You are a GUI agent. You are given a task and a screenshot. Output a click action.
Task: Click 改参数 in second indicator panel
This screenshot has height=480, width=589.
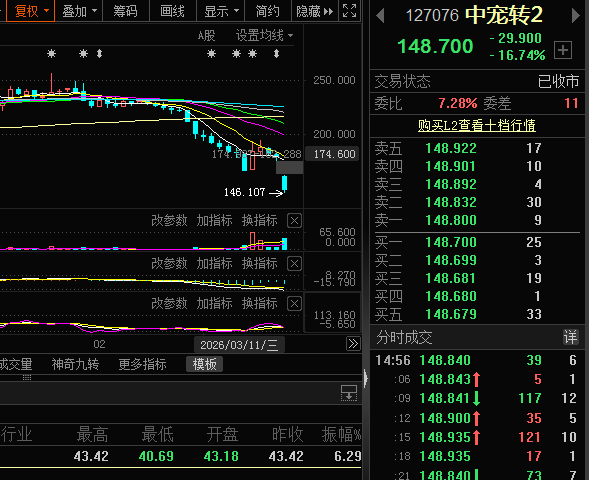pos(169,263)
